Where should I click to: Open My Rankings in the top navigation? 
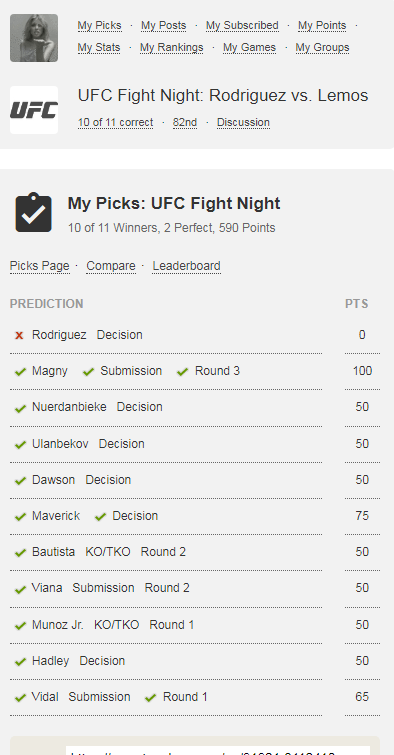pos(171,48)
